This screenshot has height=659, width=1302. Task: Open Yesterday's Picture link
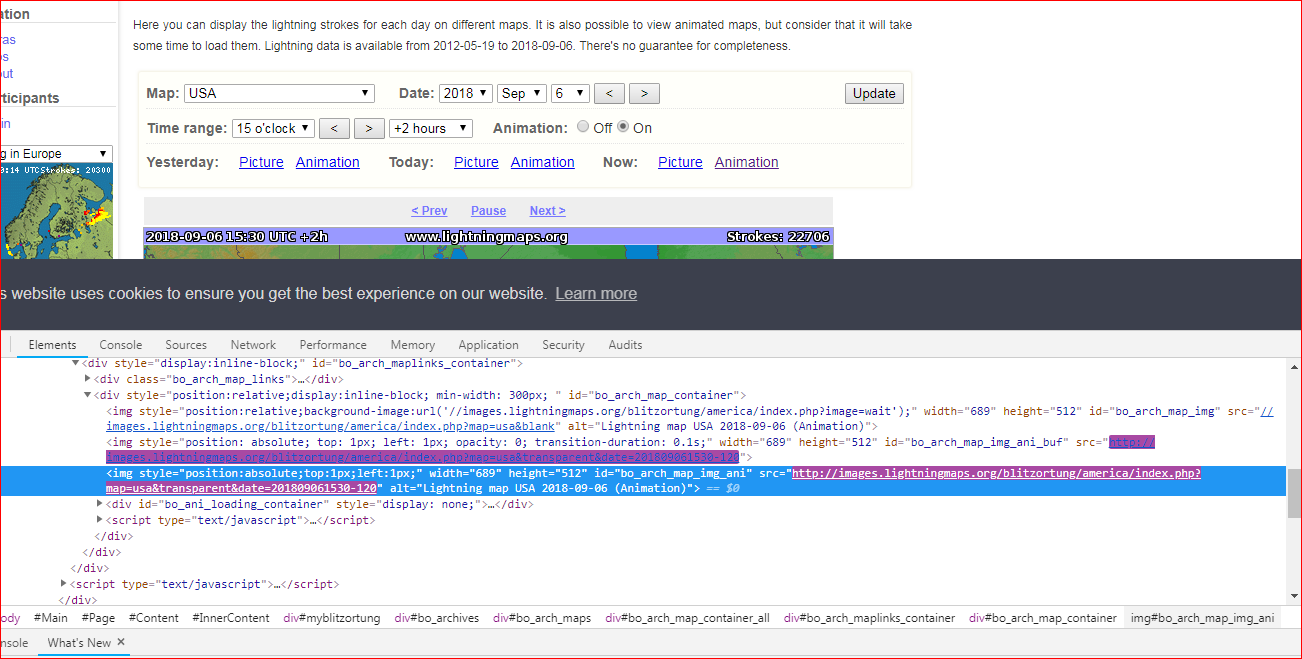click(261, 162)
